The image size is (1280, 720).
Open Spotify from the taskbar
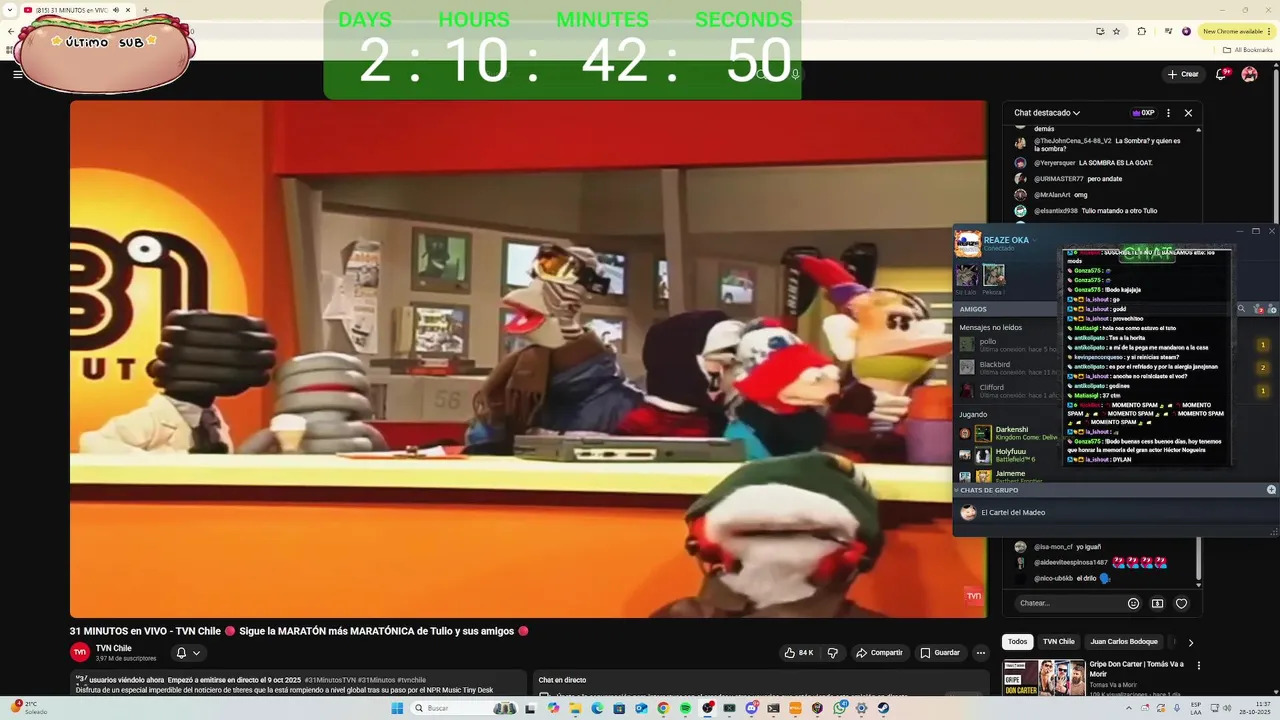(x=685, y=708)
